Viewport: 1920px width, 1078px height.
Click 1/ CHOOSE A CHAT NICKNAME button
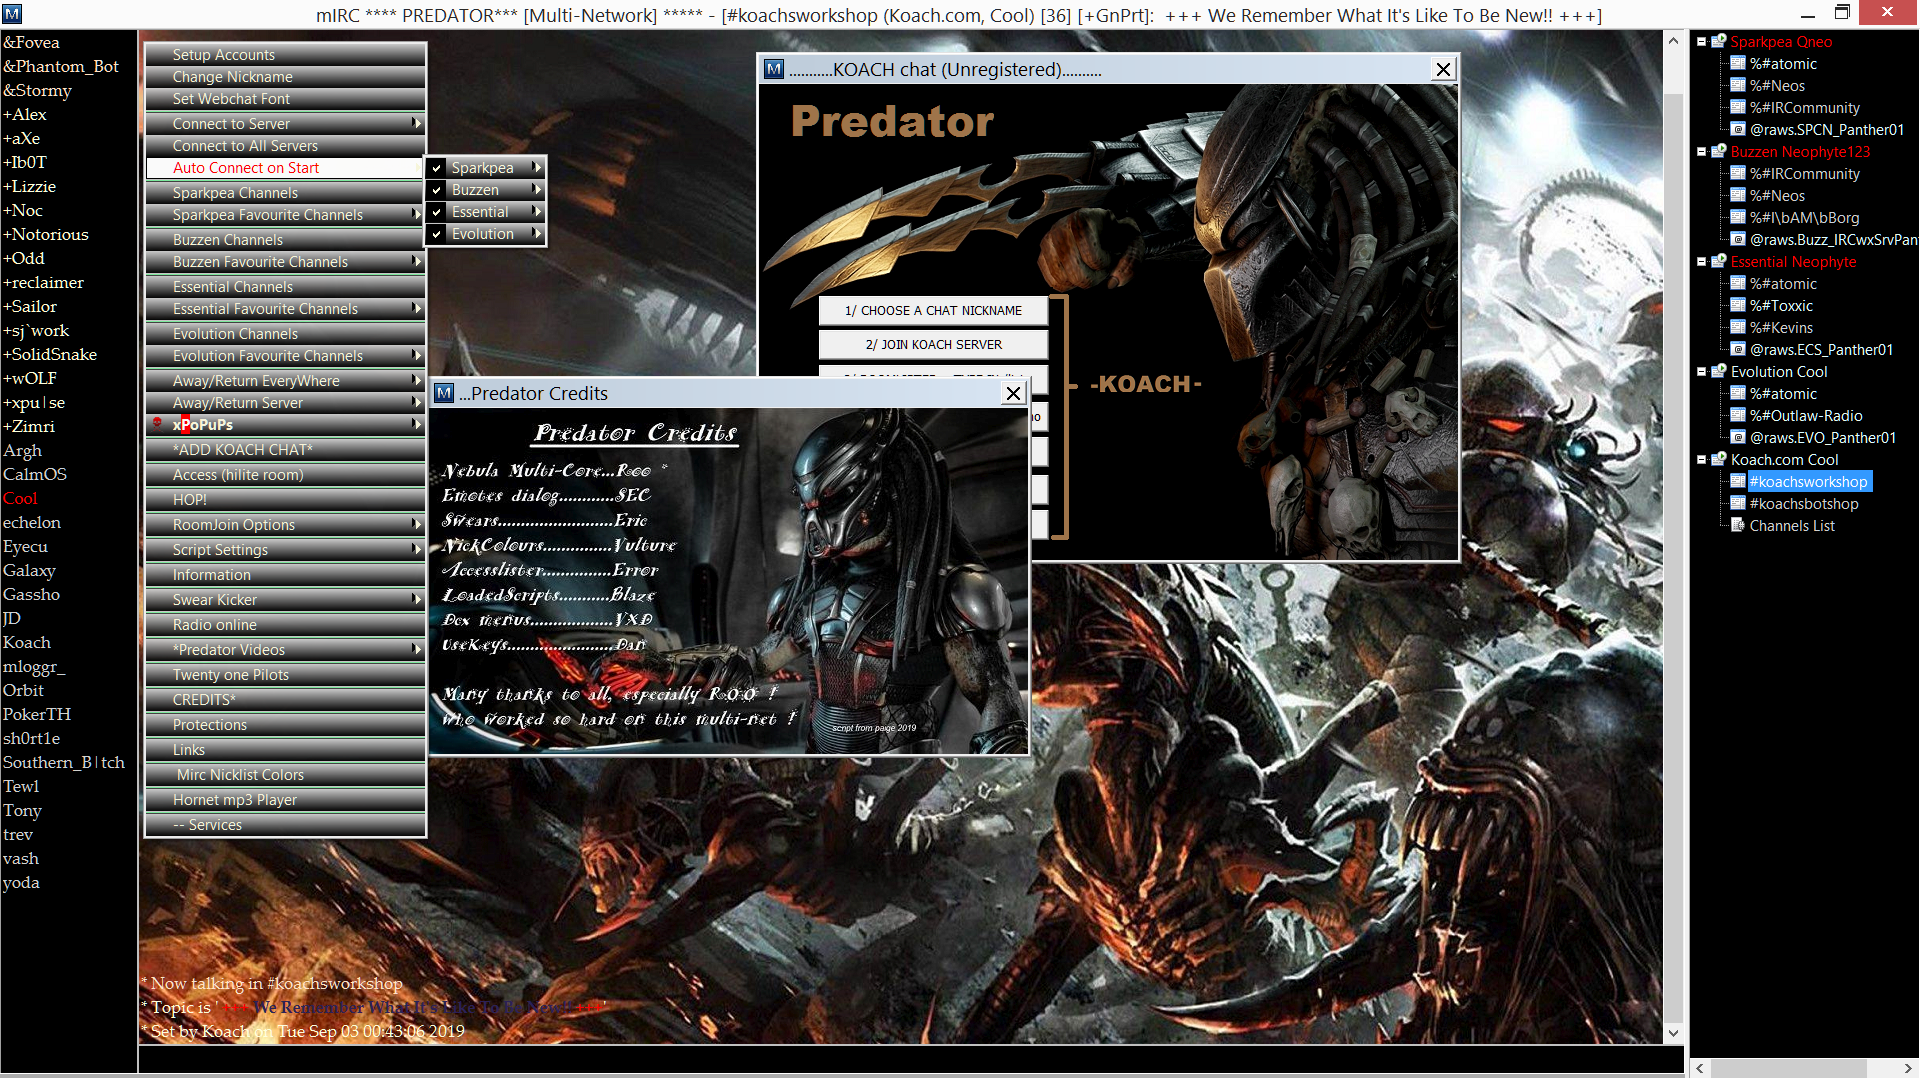pyautogui.click(x=933, y=310)
